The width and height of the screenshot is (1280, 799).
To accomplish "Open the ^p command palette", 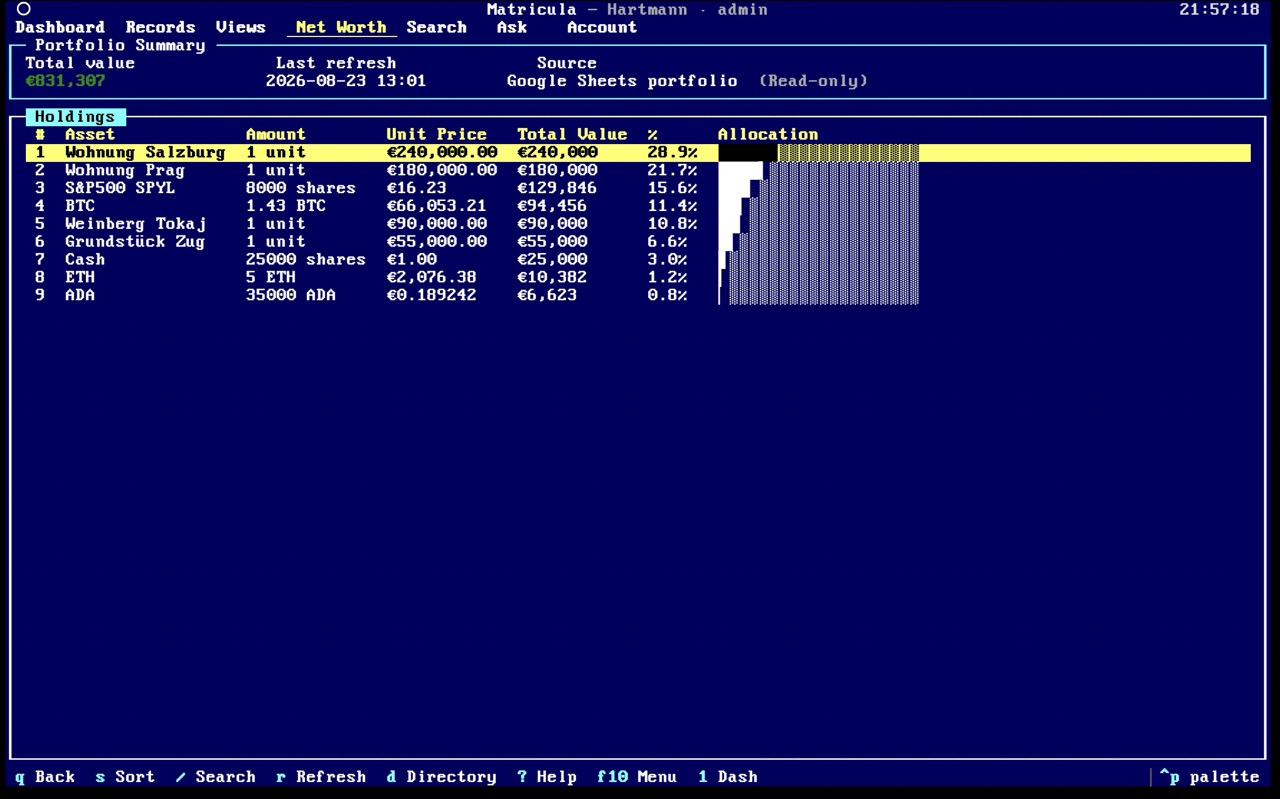I will click(1209, 777).
